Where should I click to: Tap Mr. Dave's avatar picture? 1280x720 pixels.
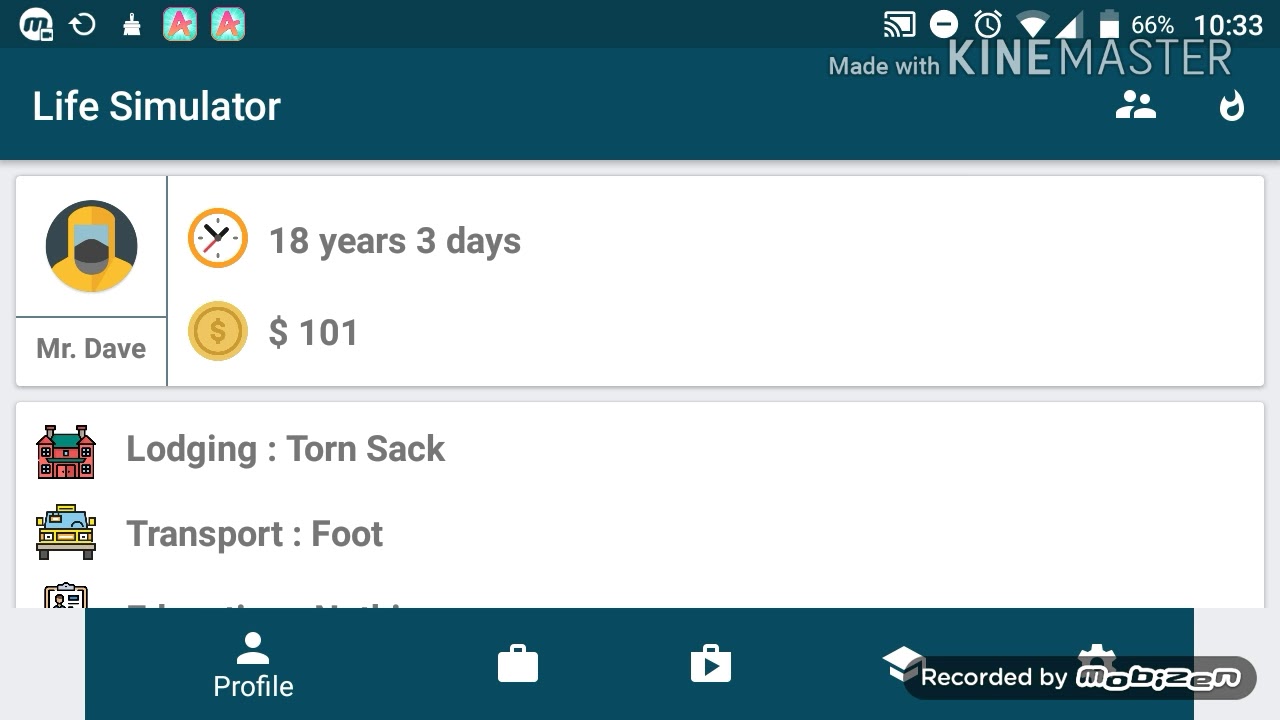click(91, 246)
